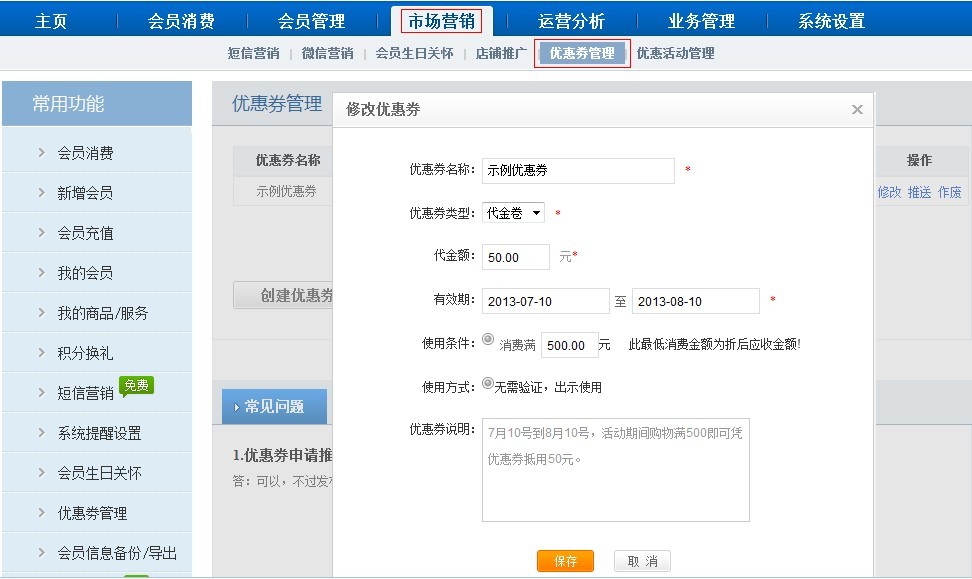Click the arrow icon in 常见问题 header
Image resolution: width=972 pixels, height=579 pixels.
pos(236,407)
